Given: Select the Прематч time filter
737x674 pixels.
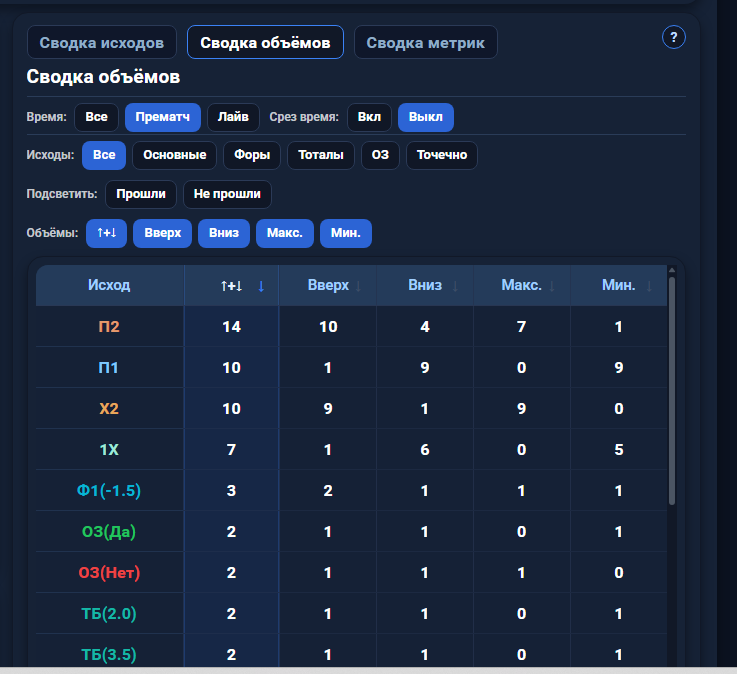Looking at the screenshot, I should point(163,117).
